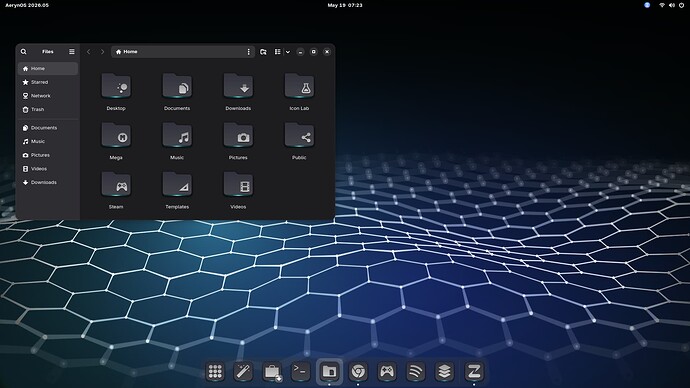
Task: Select Network in the sidebar
Action: tap(48, 96)
